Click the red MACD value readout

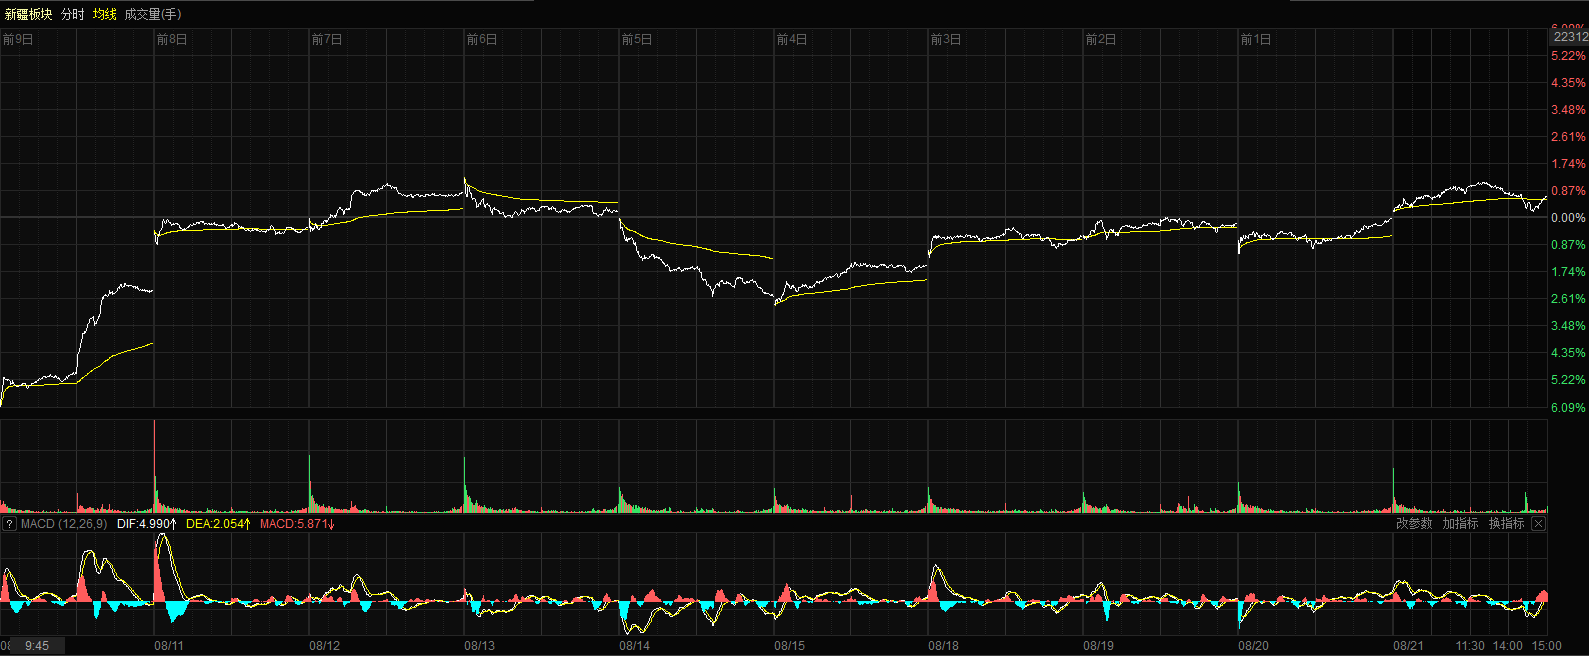[297, 524]
